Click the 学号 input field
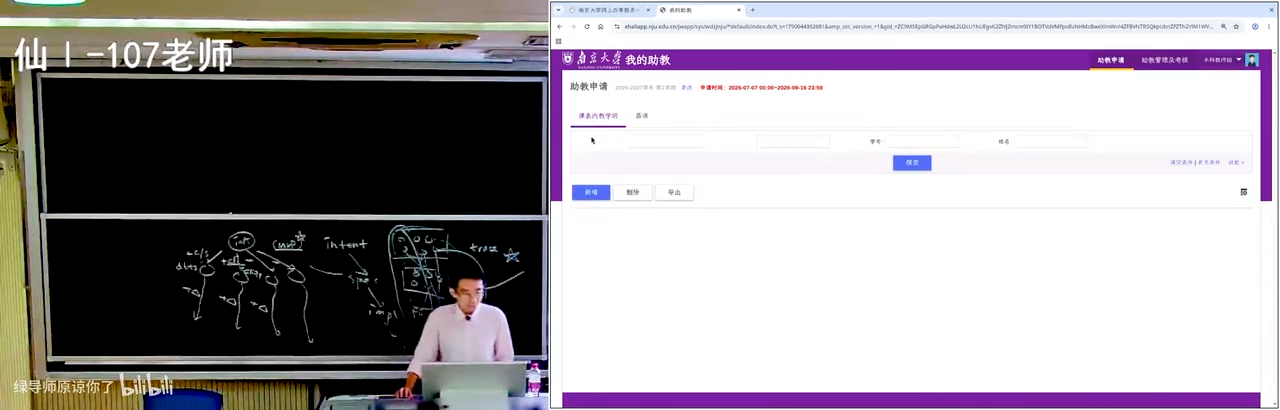This screenshot has width=1280, height=410. 922,141
